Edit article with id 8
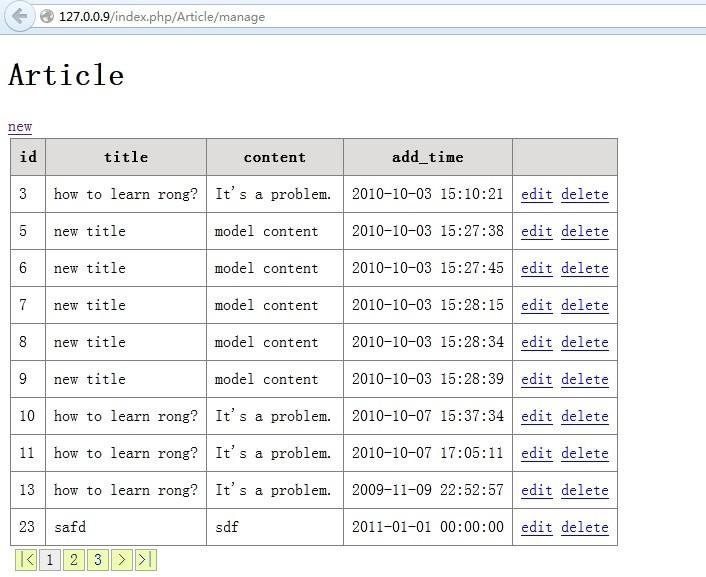Screen dimensions: 706x577 pos(537,342)
